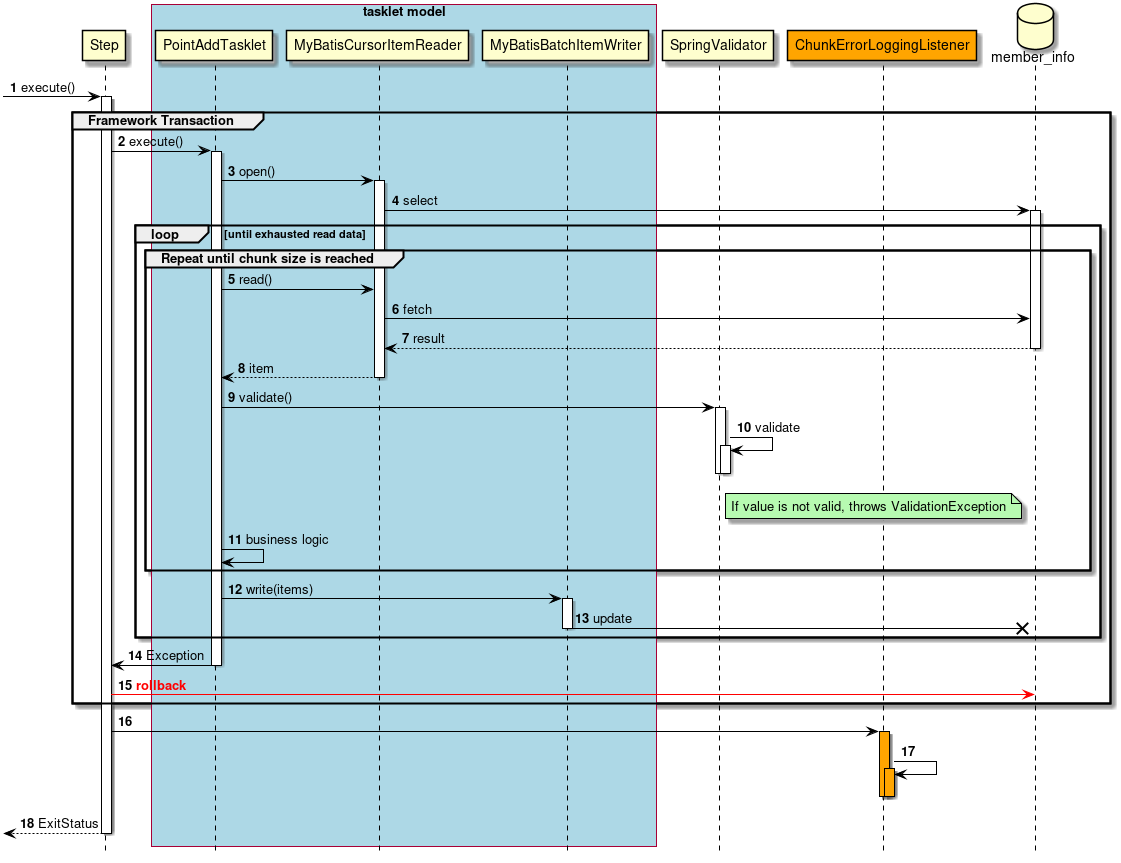
Task: Click the orange ChunkErrorLoggingListener activation bar
Action: (x=884, y=764)
